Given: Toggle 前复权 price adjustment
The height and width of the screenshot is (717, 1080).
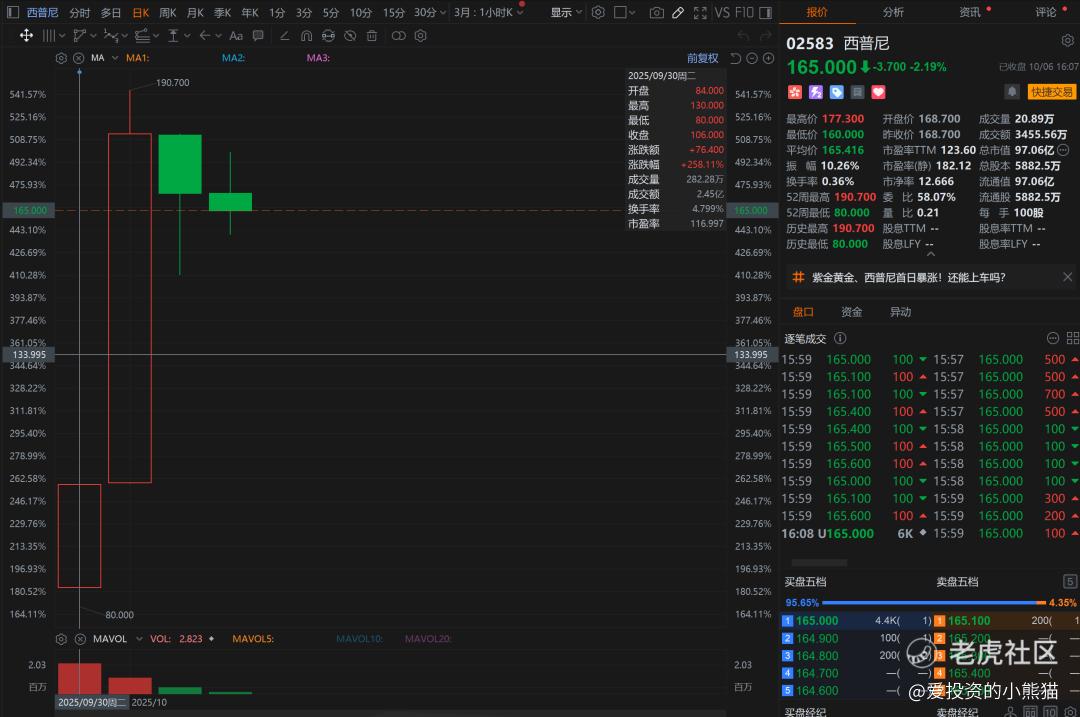Looking at the screenshot, I should click(703, 59).
